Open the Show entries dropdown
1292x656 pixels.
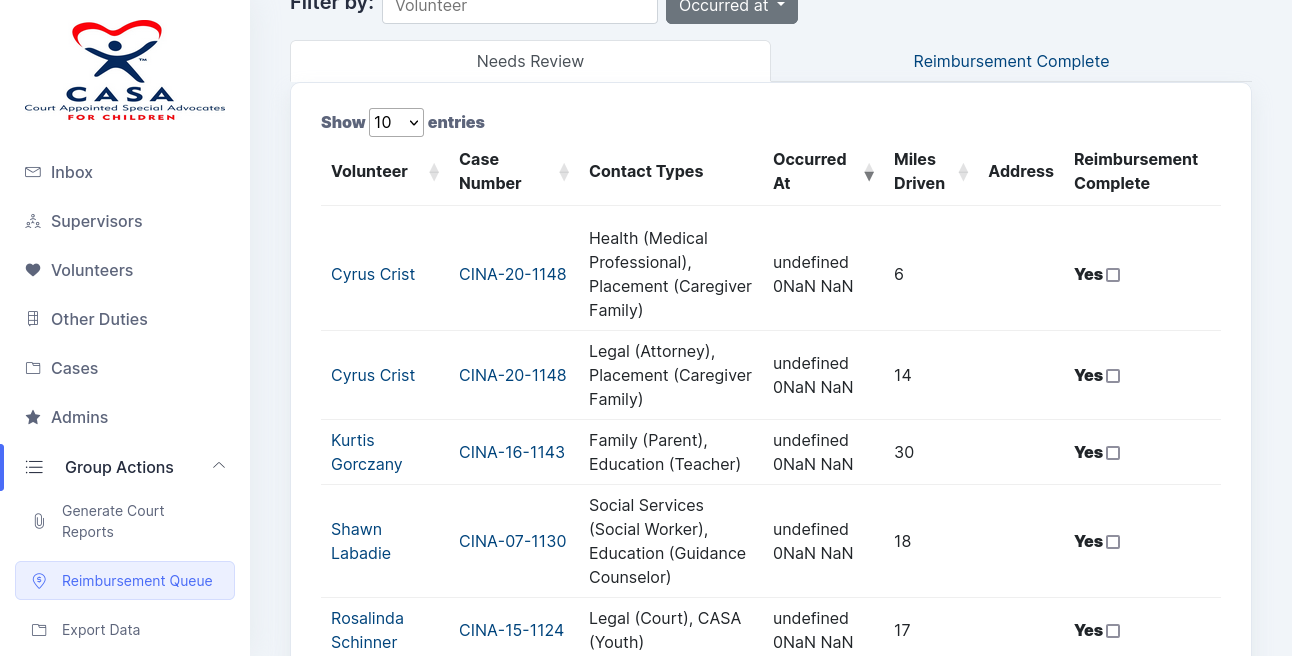tap(396, 122)
